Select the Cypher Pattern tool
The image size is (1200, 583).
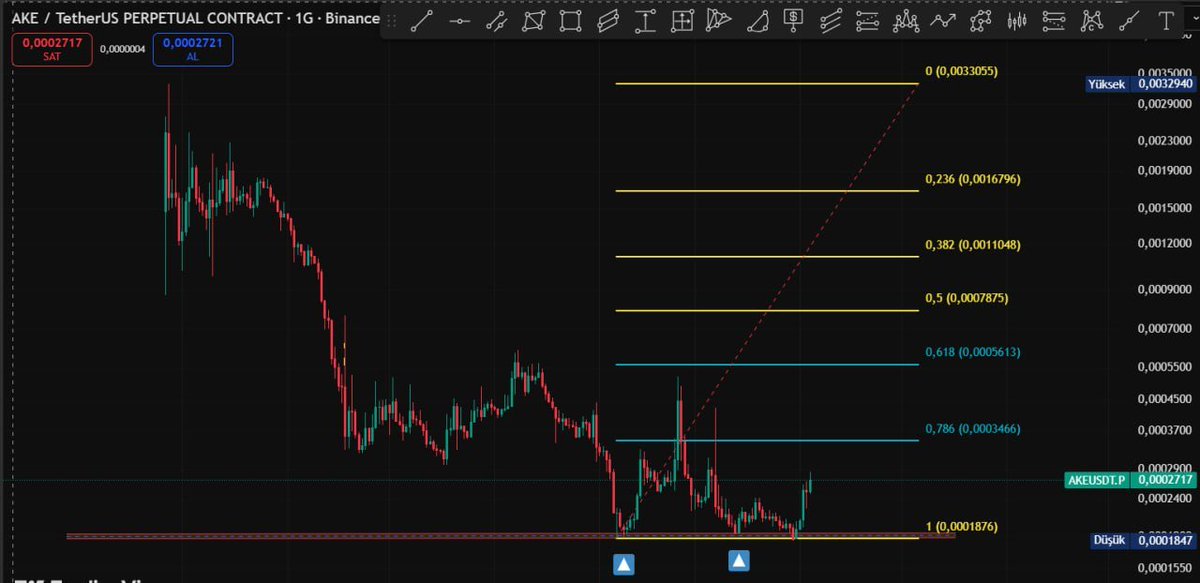tap(1092, 21)
